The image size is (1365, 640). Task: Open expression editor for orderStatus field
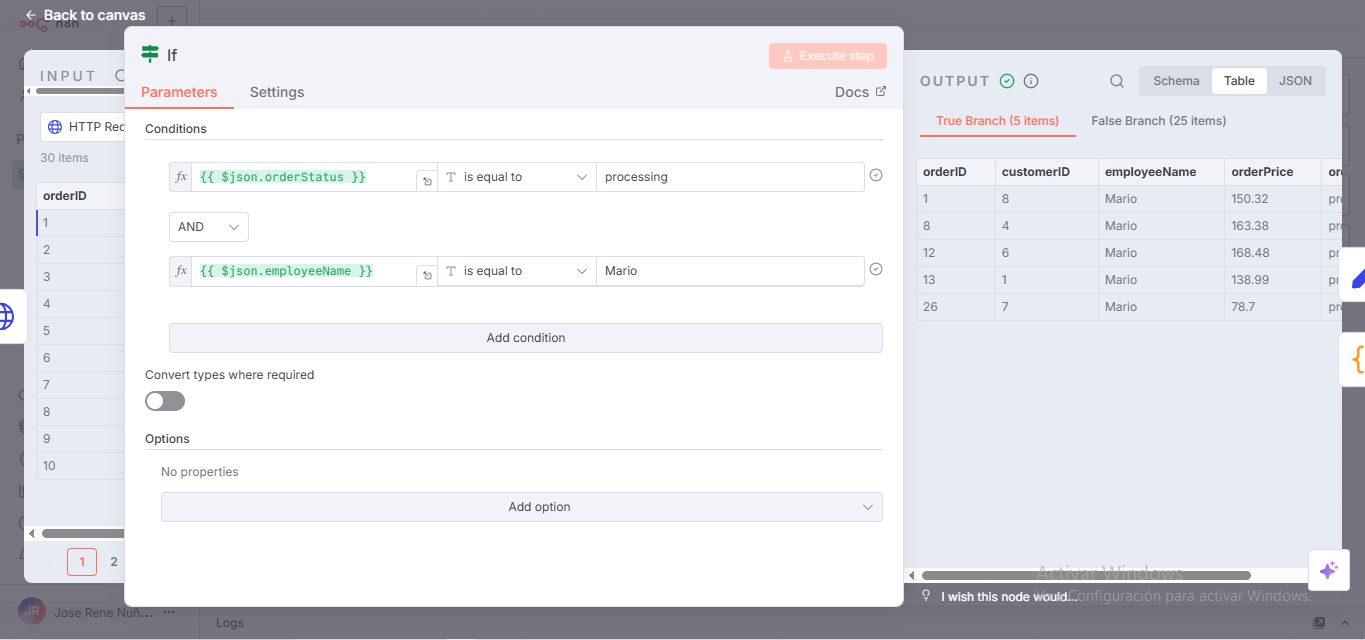[x=427, y=181]
